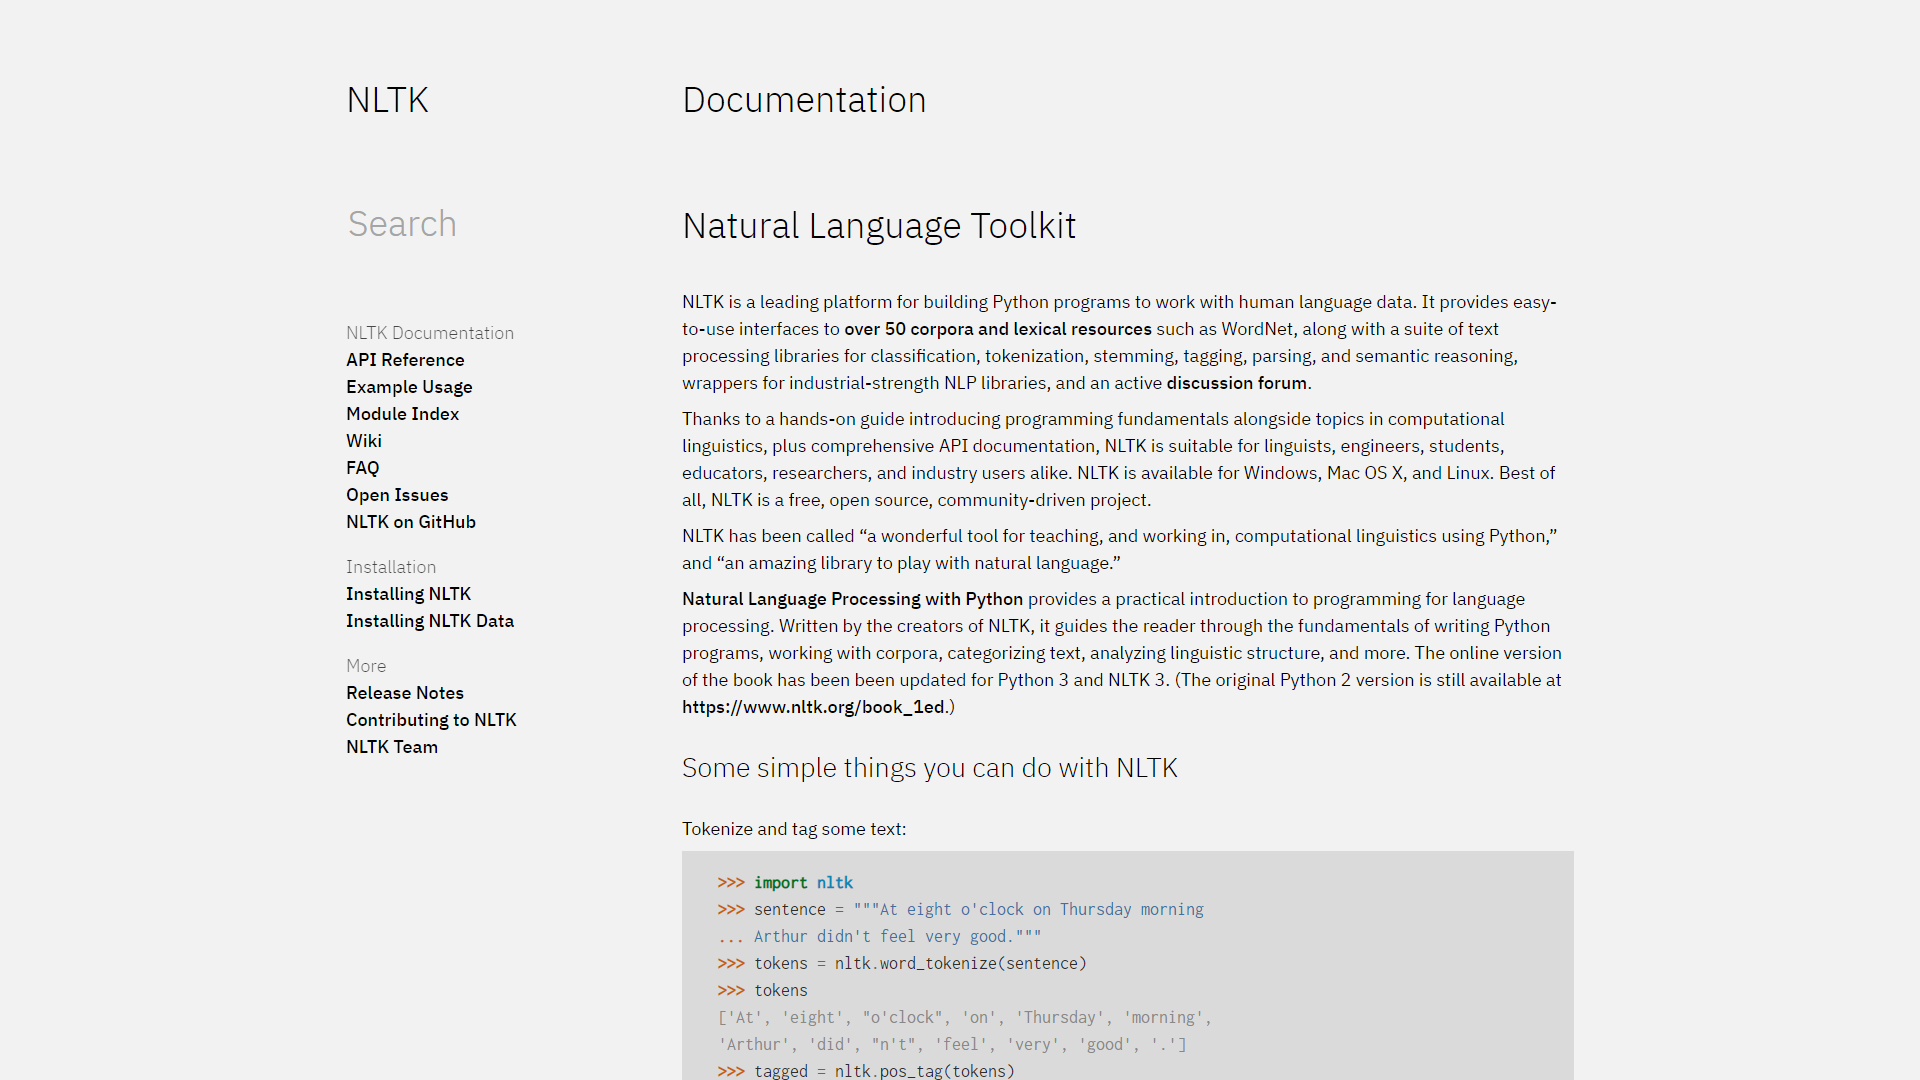This screenshot has height=1080, width=1920.
Task: Select the Installation section header
Action: tap(390, 566)
